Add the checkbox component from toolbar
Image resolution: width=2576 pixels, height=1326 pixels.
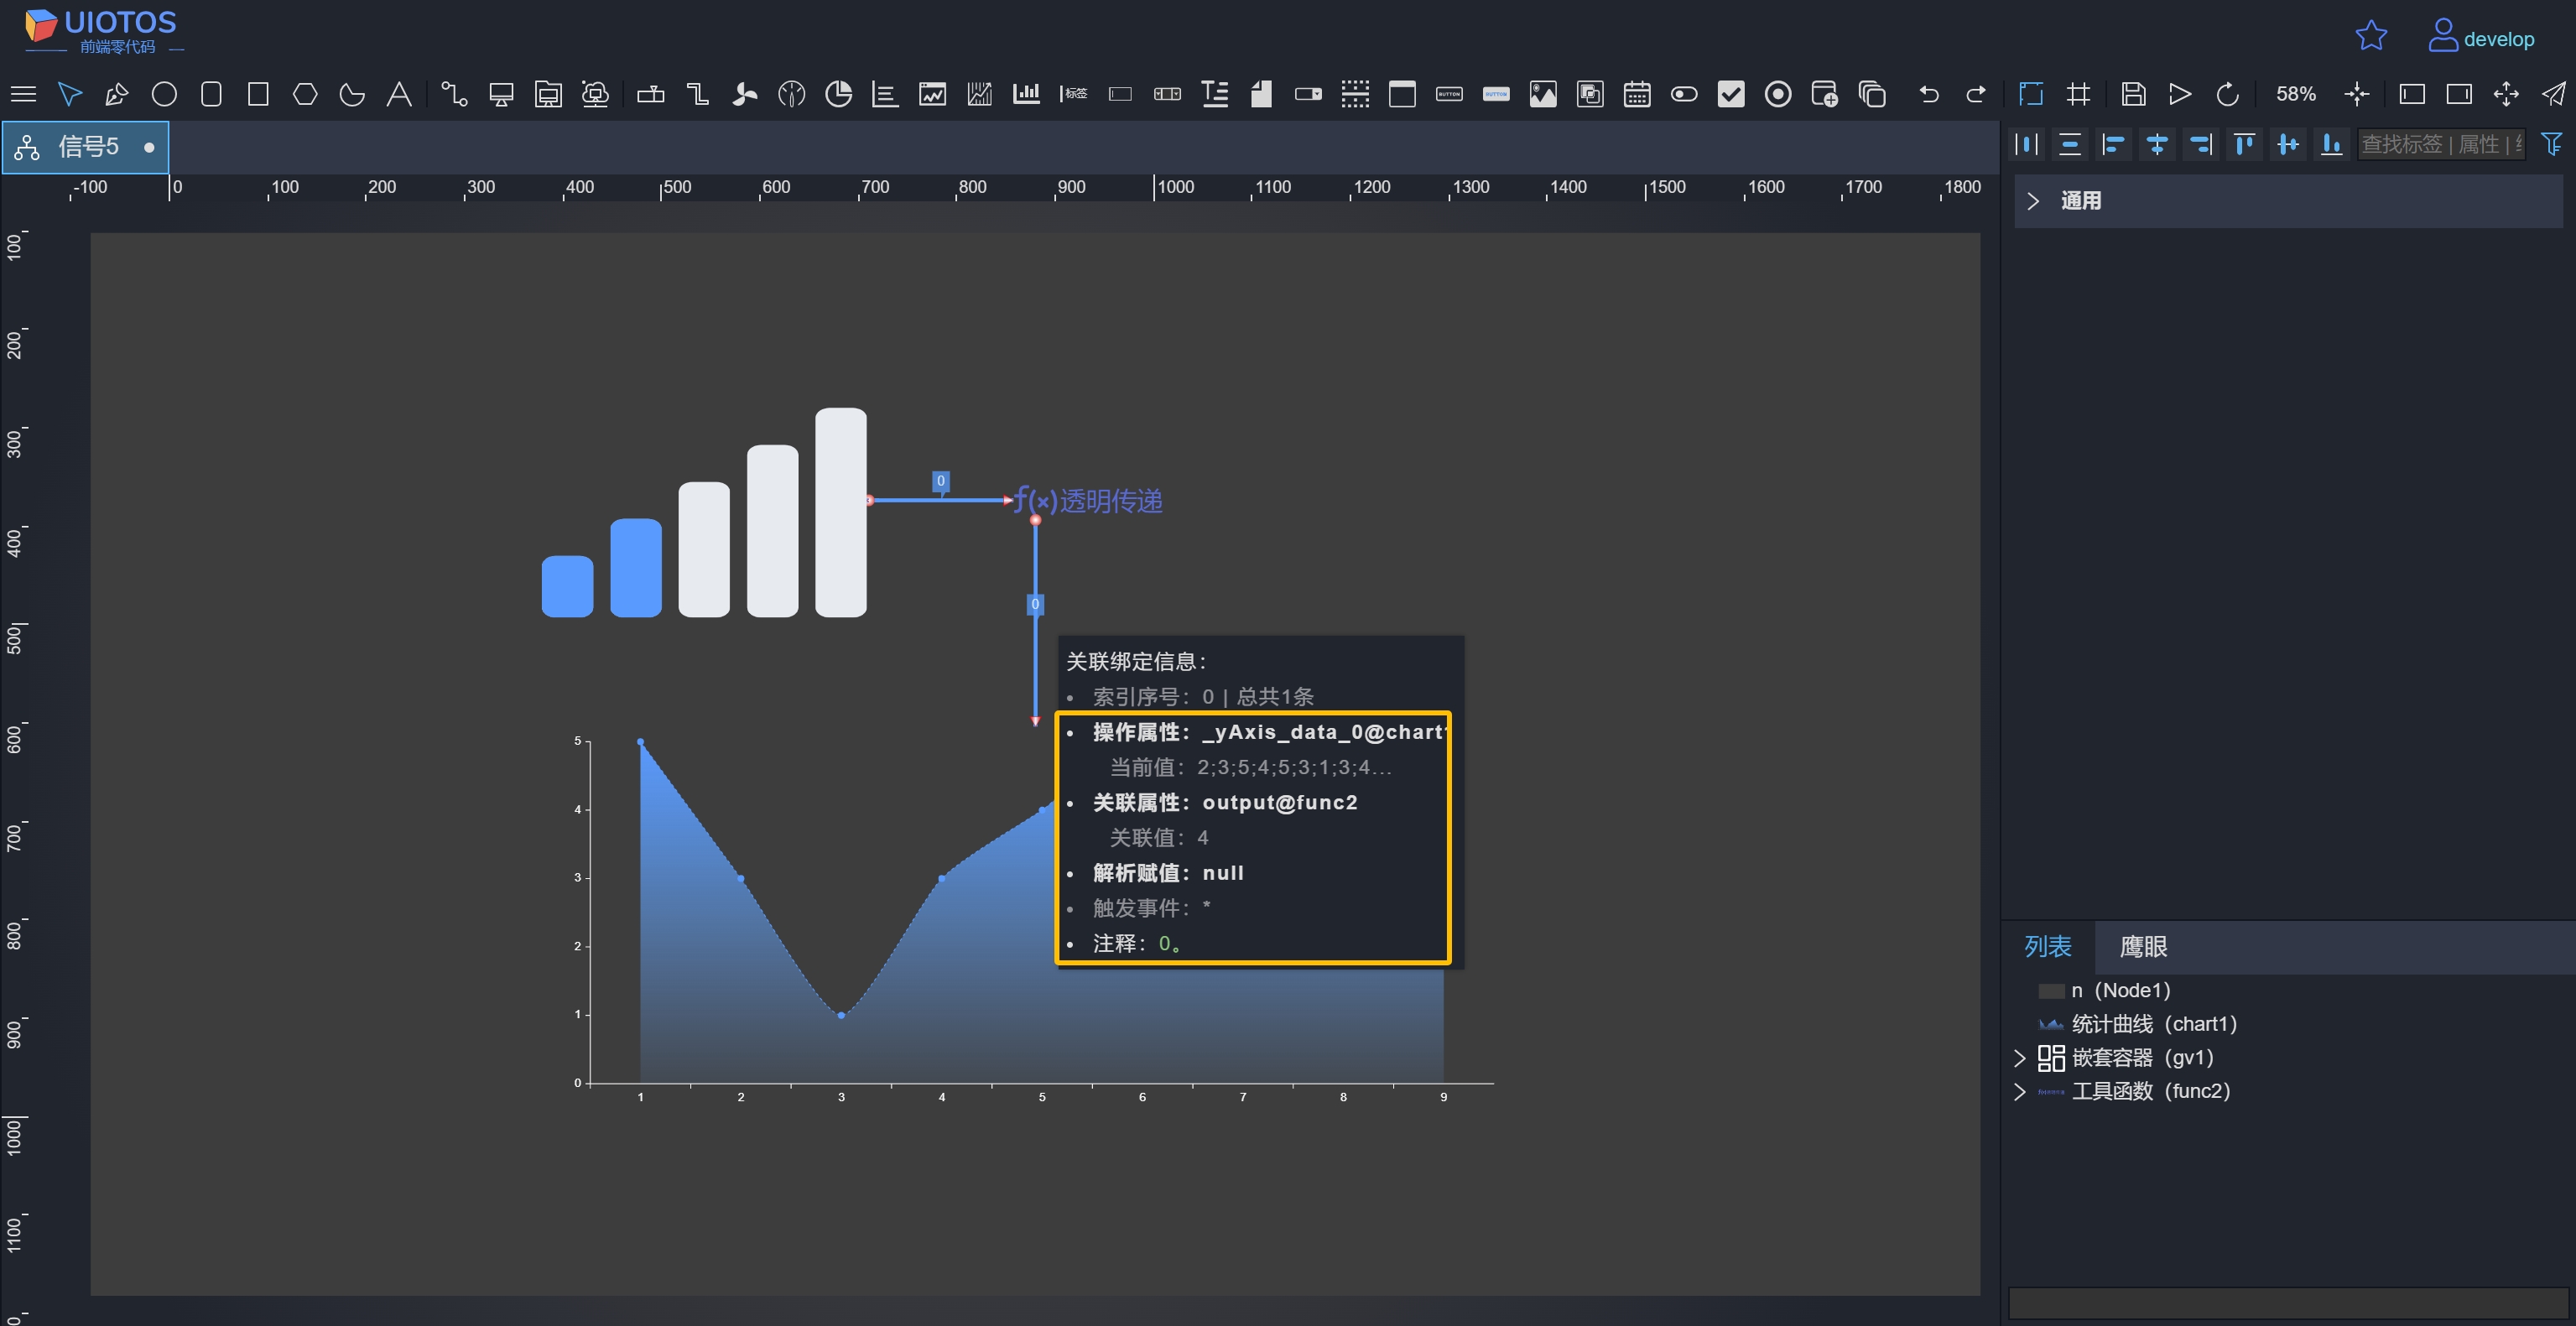(x=1731, y=94)
